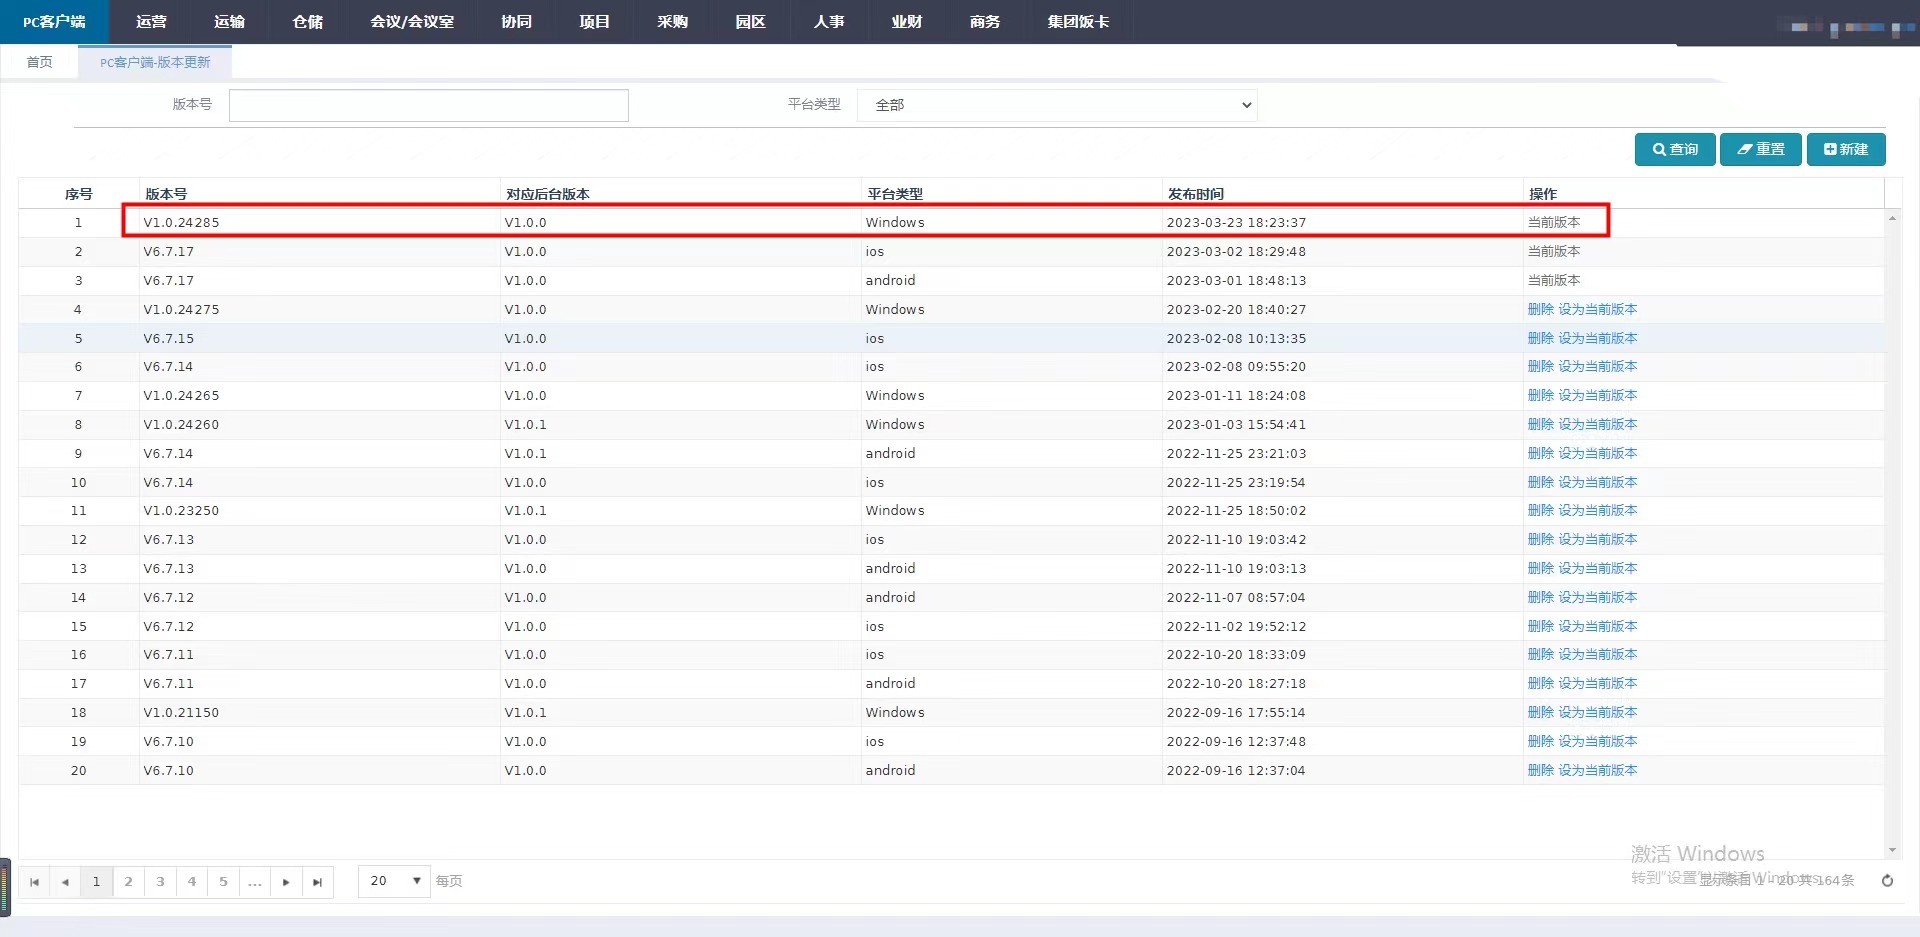Open the 项目 menu
Viewport: 1920px width, 937px height.
click(594, 21)
